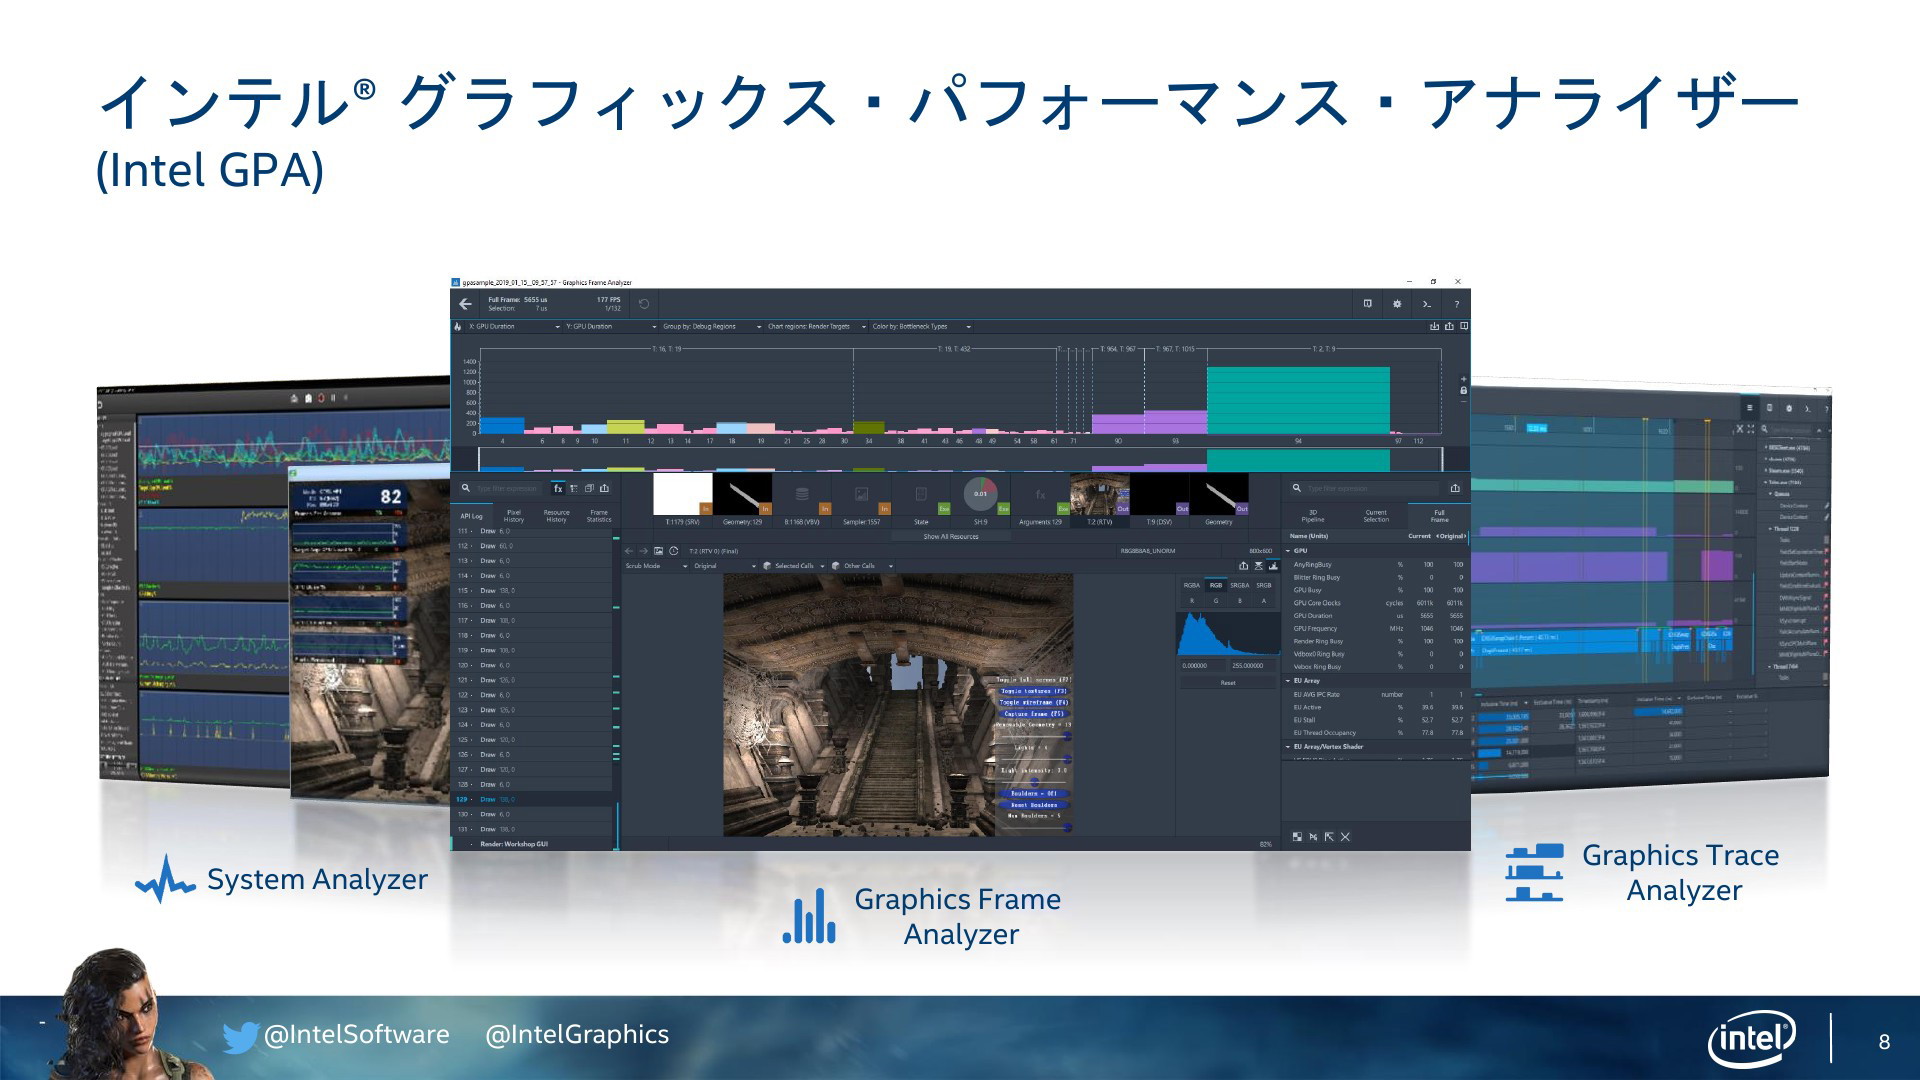Open the Selected Calls dropdown
The image size is (1920, 1080).
click(794, 566)
